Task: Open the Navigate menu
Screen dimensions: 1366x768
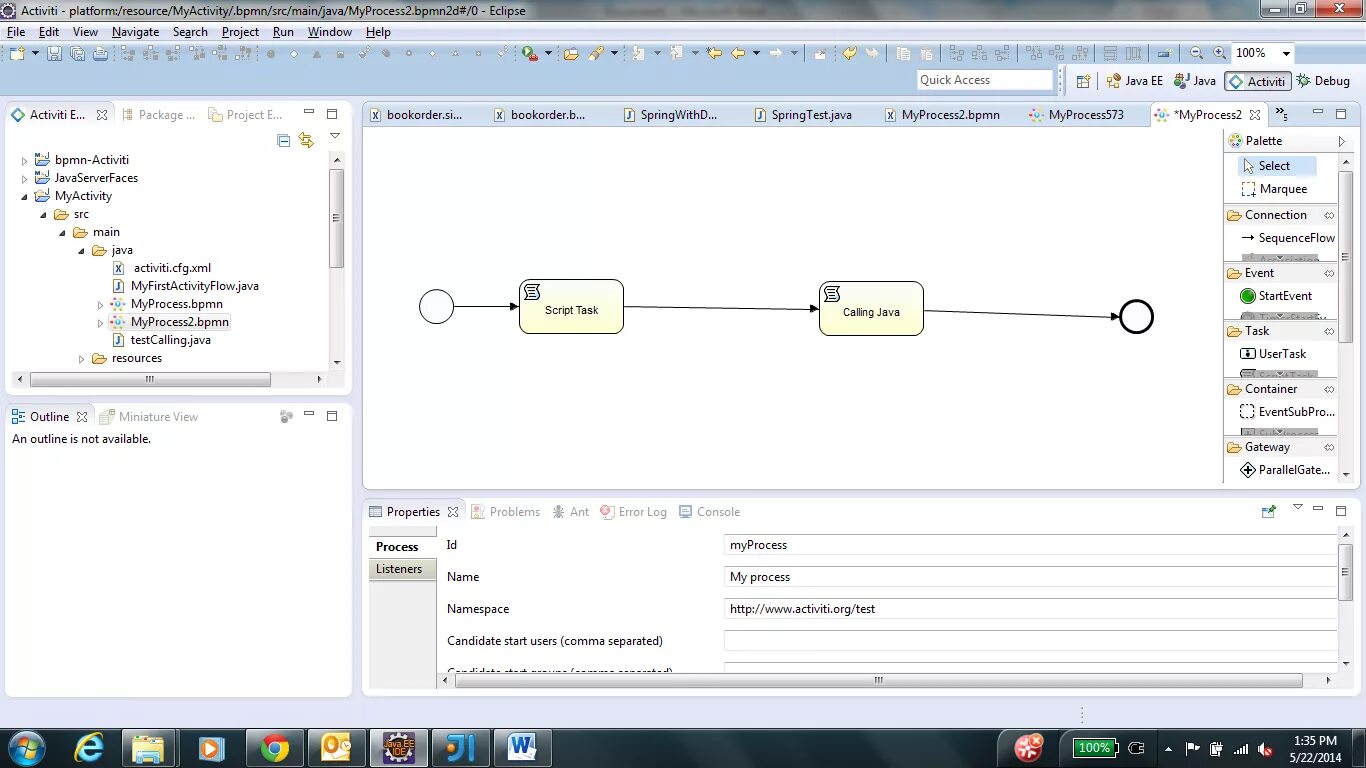Action: [x=135, y=32]
